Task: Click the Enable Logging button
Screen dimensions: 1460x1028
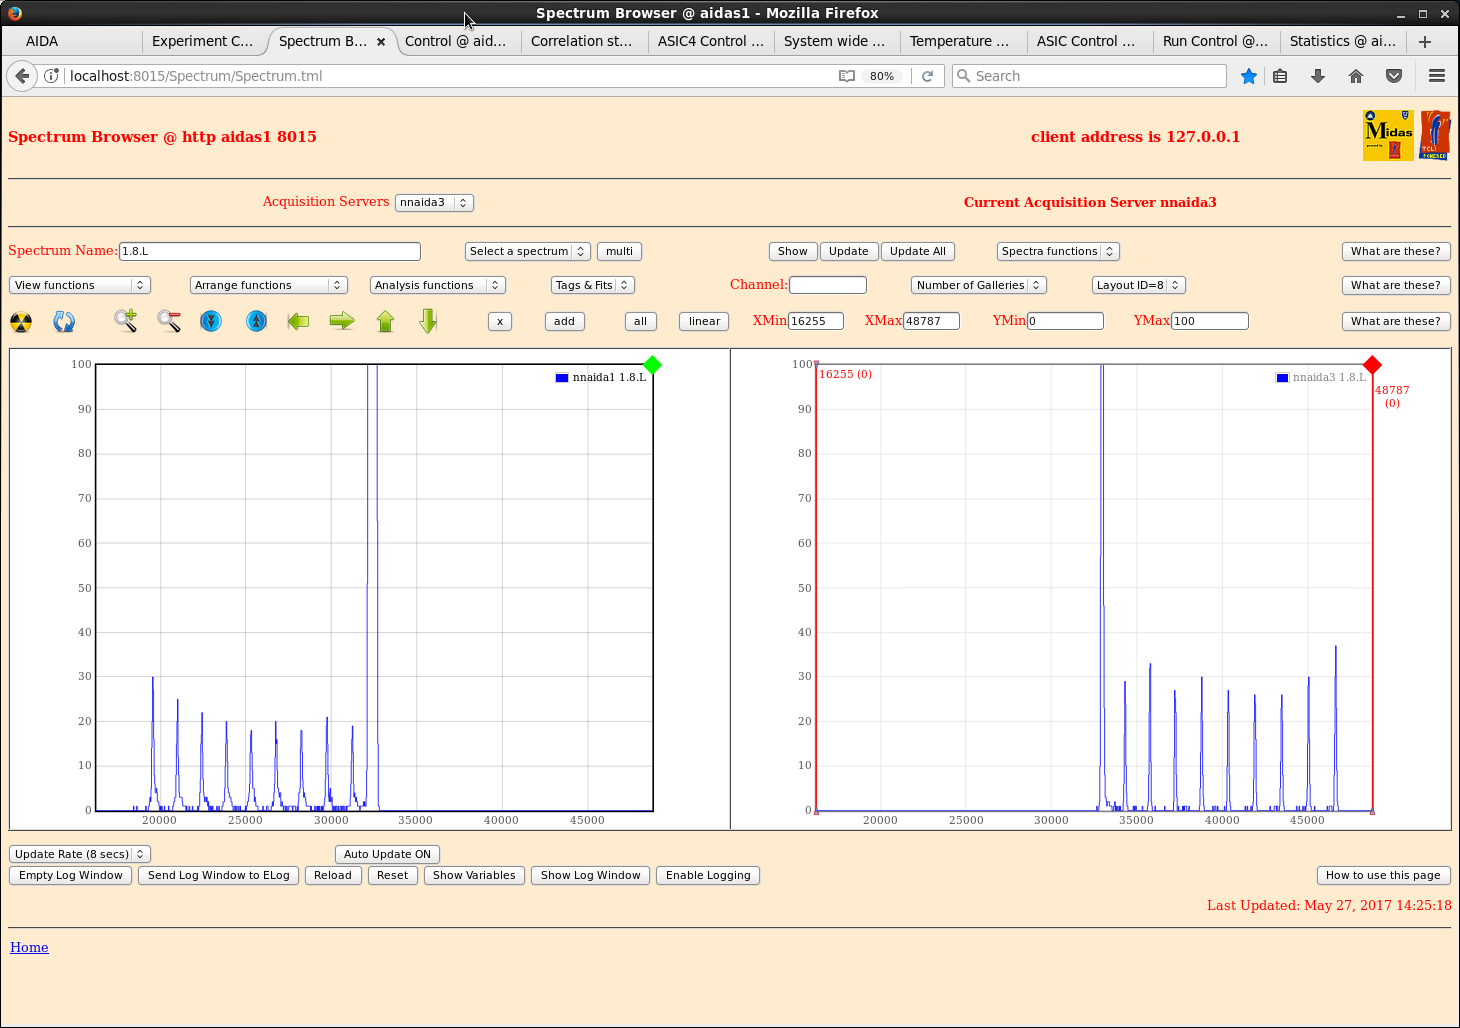Action: click(708, 875)
